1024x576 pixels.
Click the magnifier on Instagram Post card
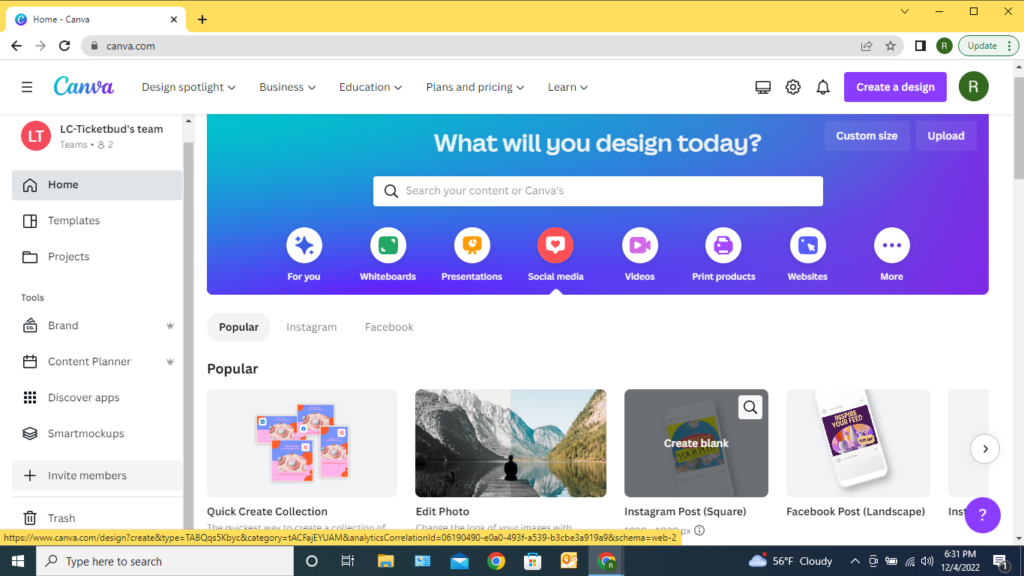pyautogui.click(x=750, y=408)
